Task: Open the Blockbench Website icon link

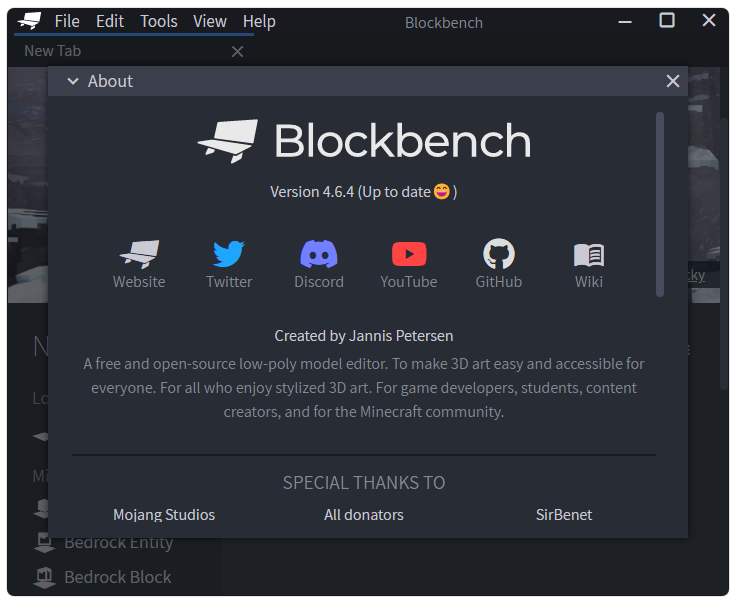Action: 139,254
